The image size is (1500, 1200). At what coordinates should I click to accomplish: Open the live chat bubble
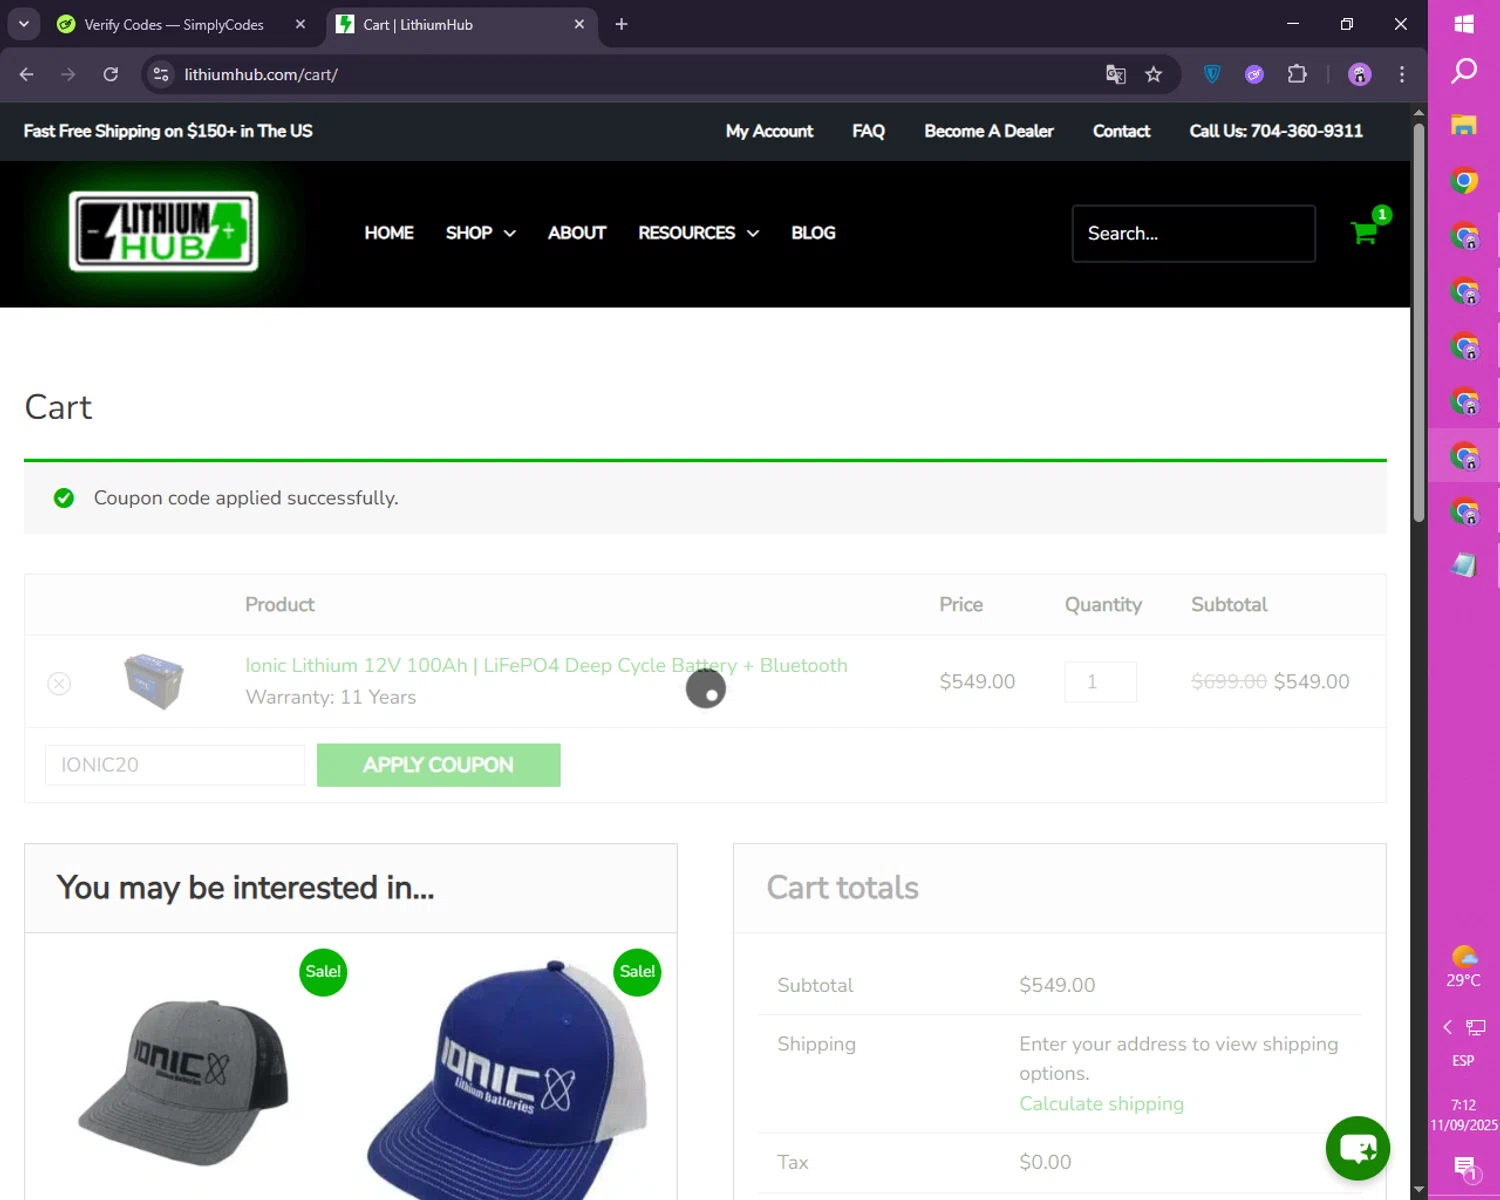tap(1357, 1148)
